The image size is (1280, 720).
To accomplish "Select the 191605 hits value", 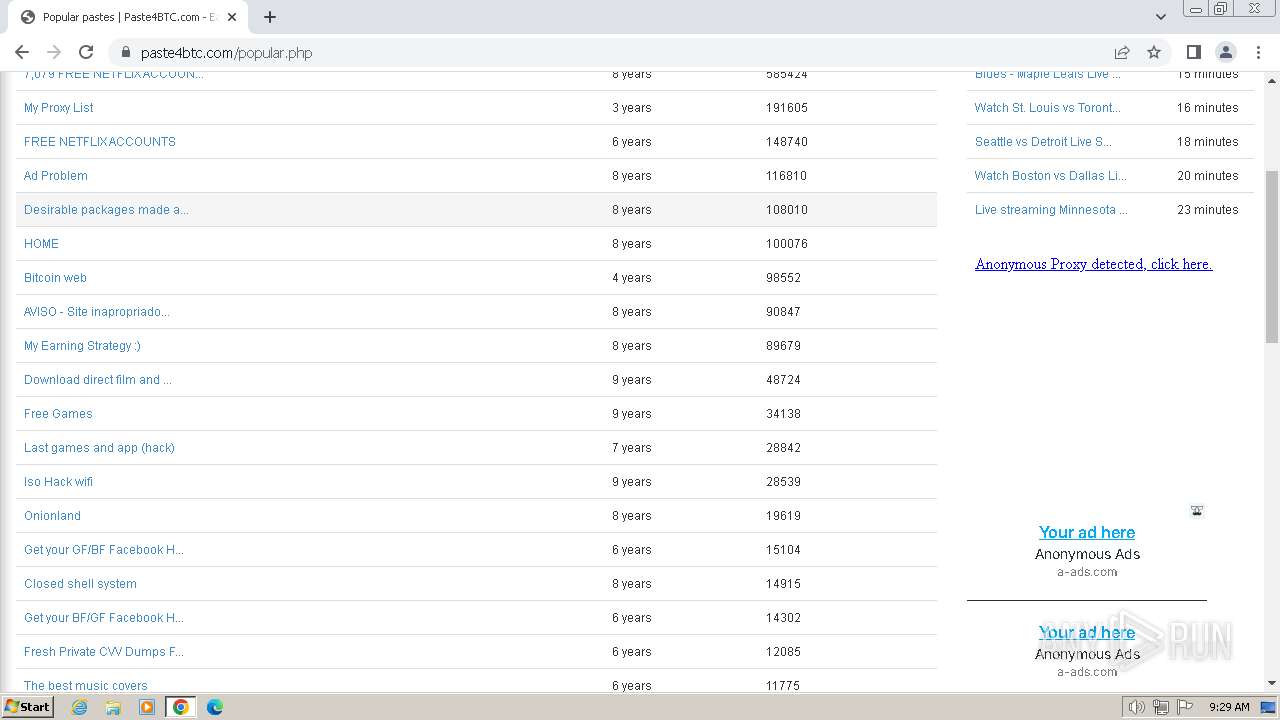I will click(787, 108).
